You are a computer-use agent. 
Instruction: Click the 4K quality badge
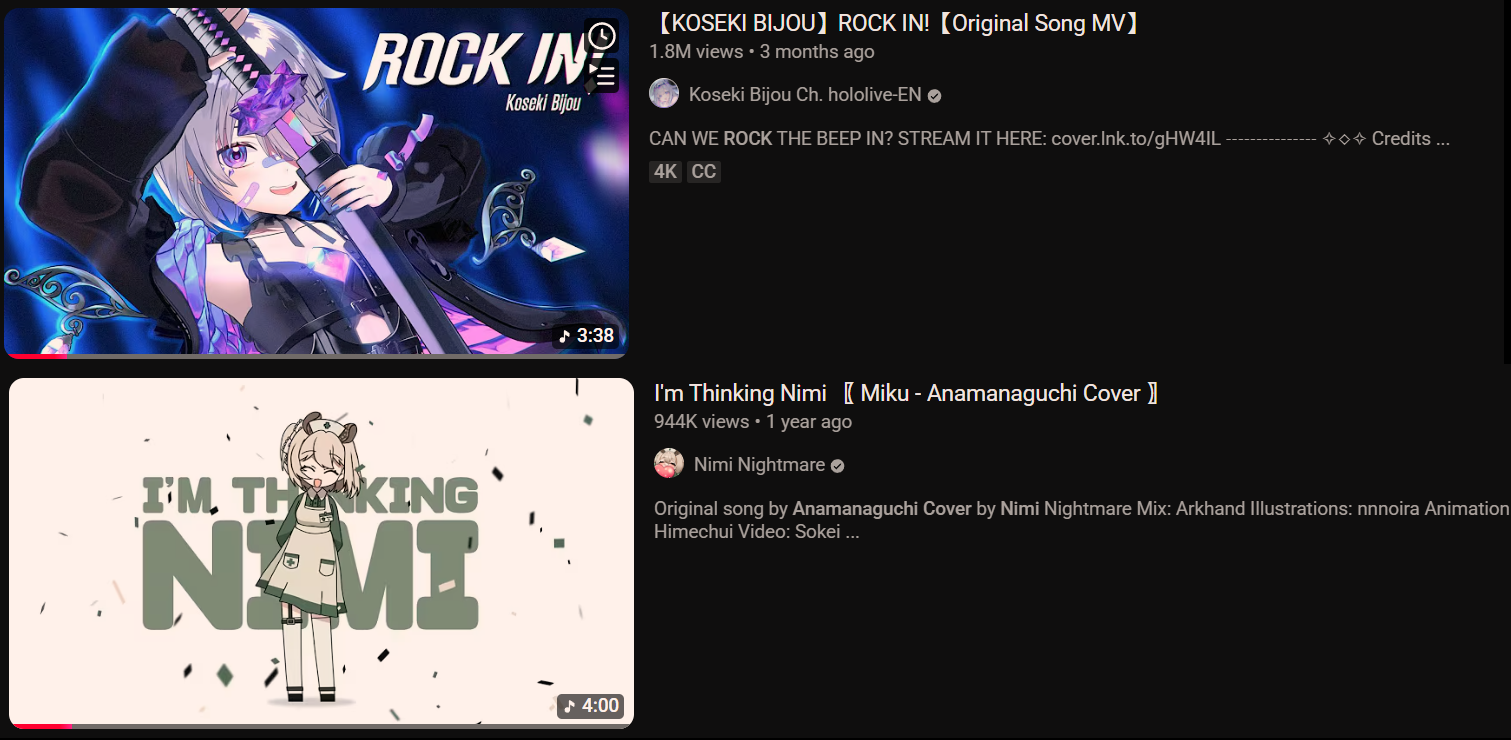(665, 172)
